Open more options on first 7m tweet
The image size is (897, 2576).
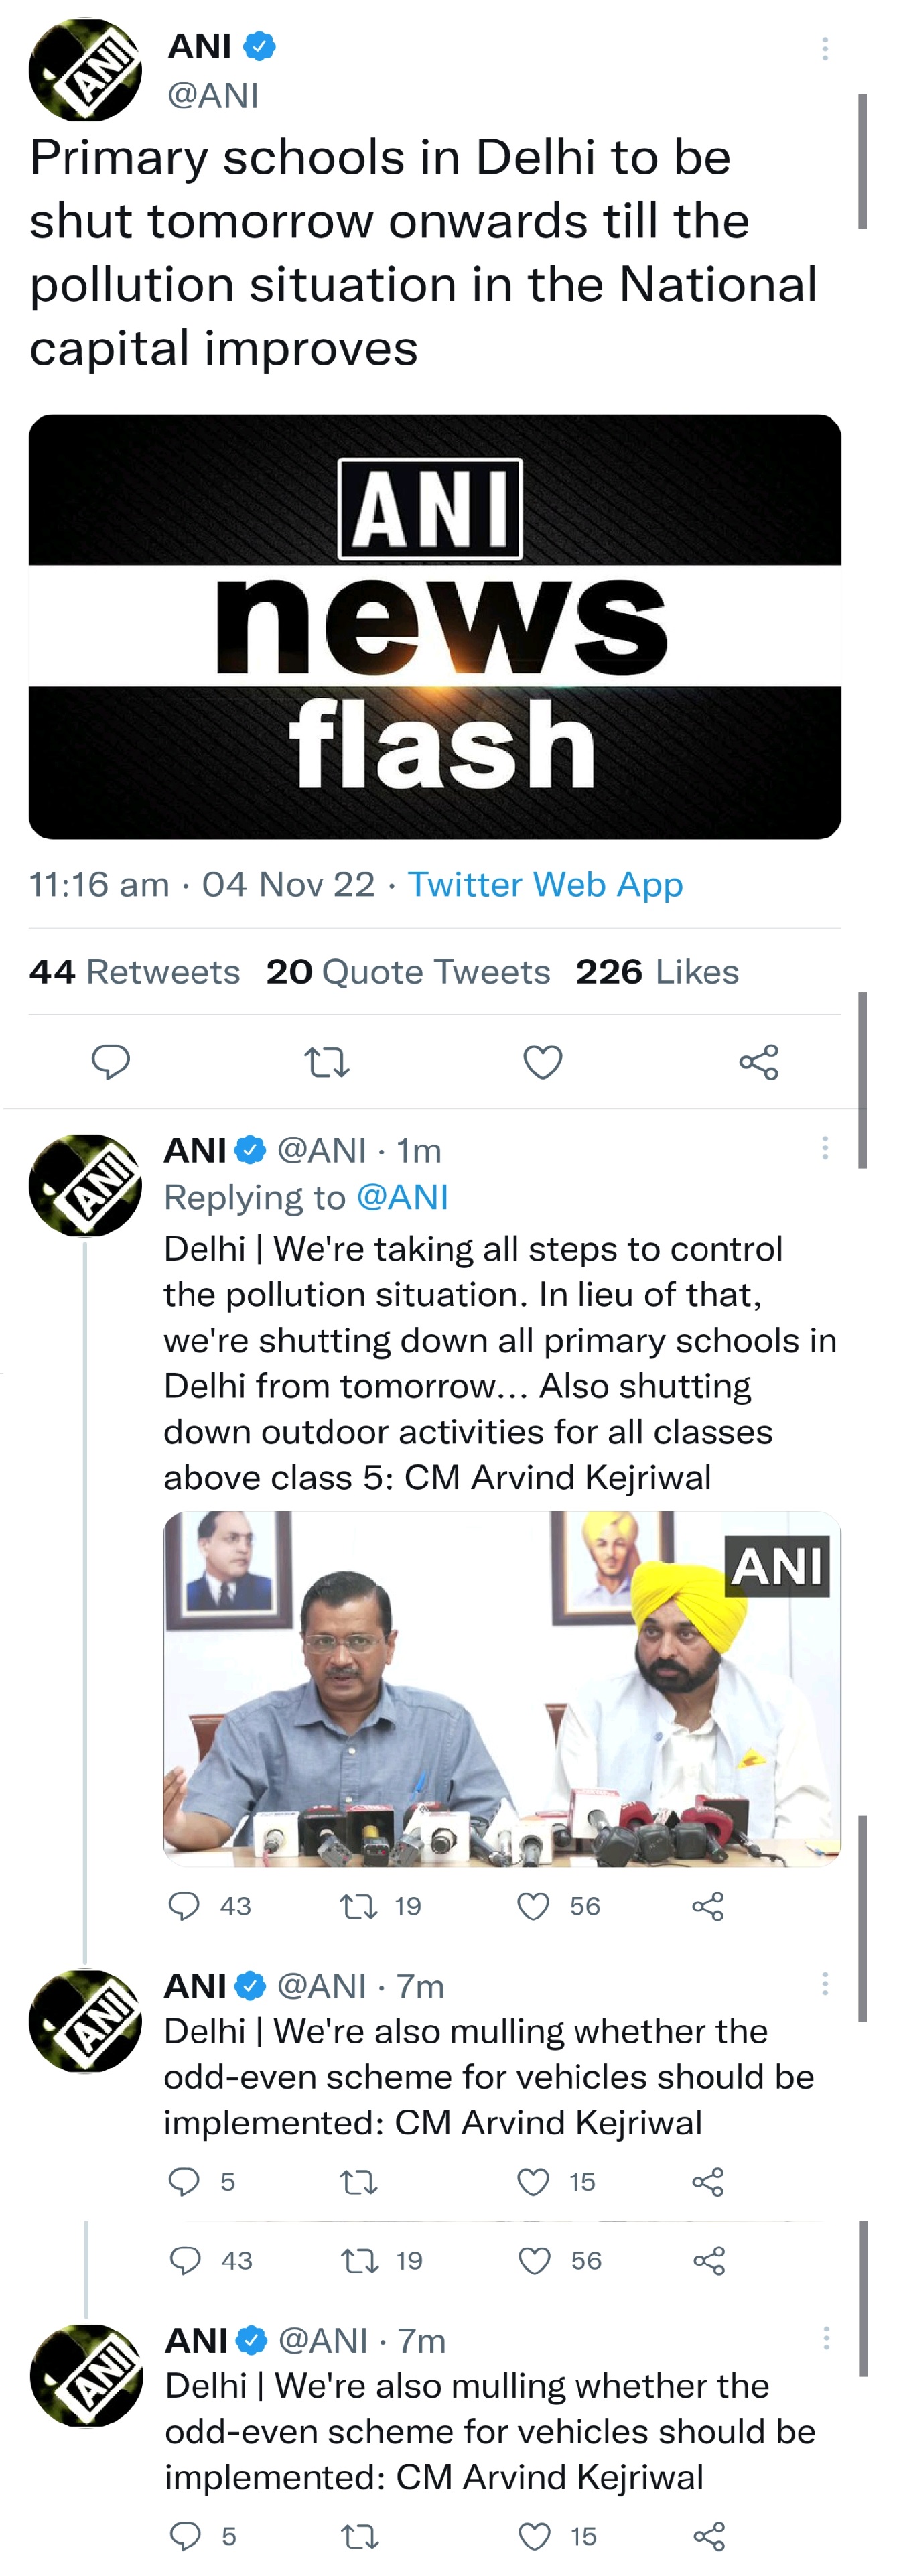(824, 1984)
